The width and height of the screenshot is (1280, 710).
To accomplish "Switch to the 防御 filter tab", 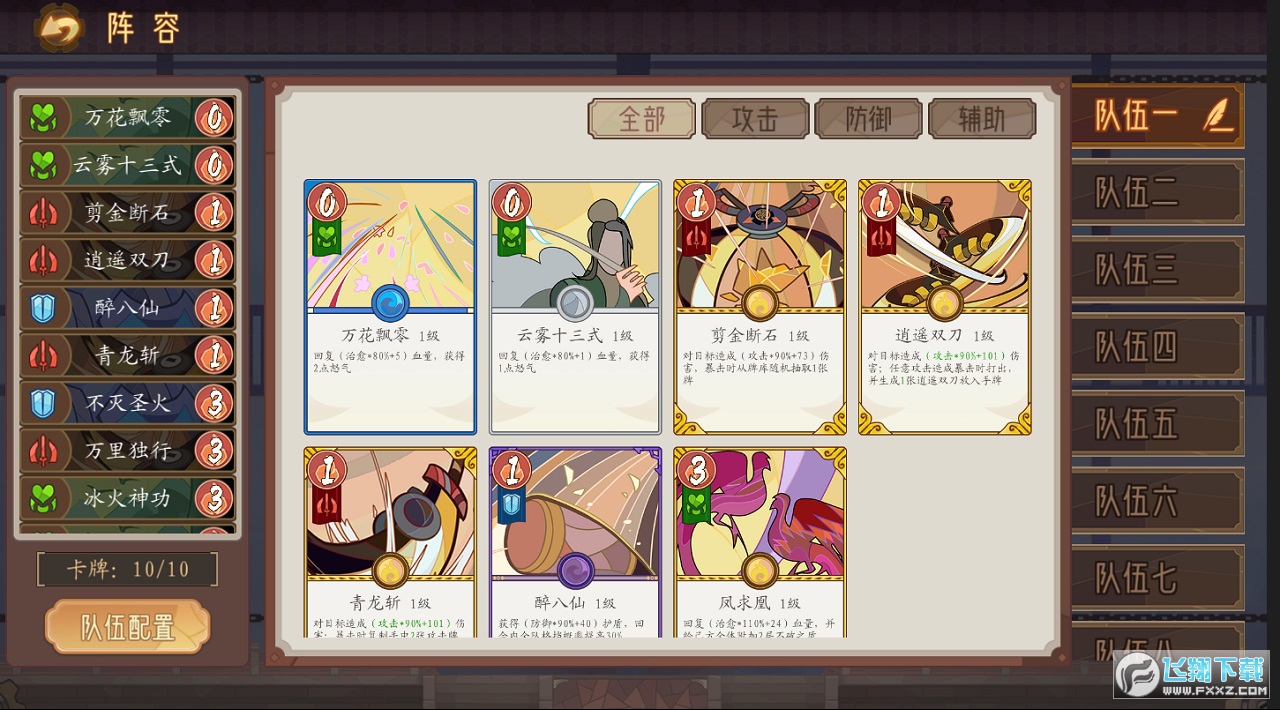I will (868, 119).
